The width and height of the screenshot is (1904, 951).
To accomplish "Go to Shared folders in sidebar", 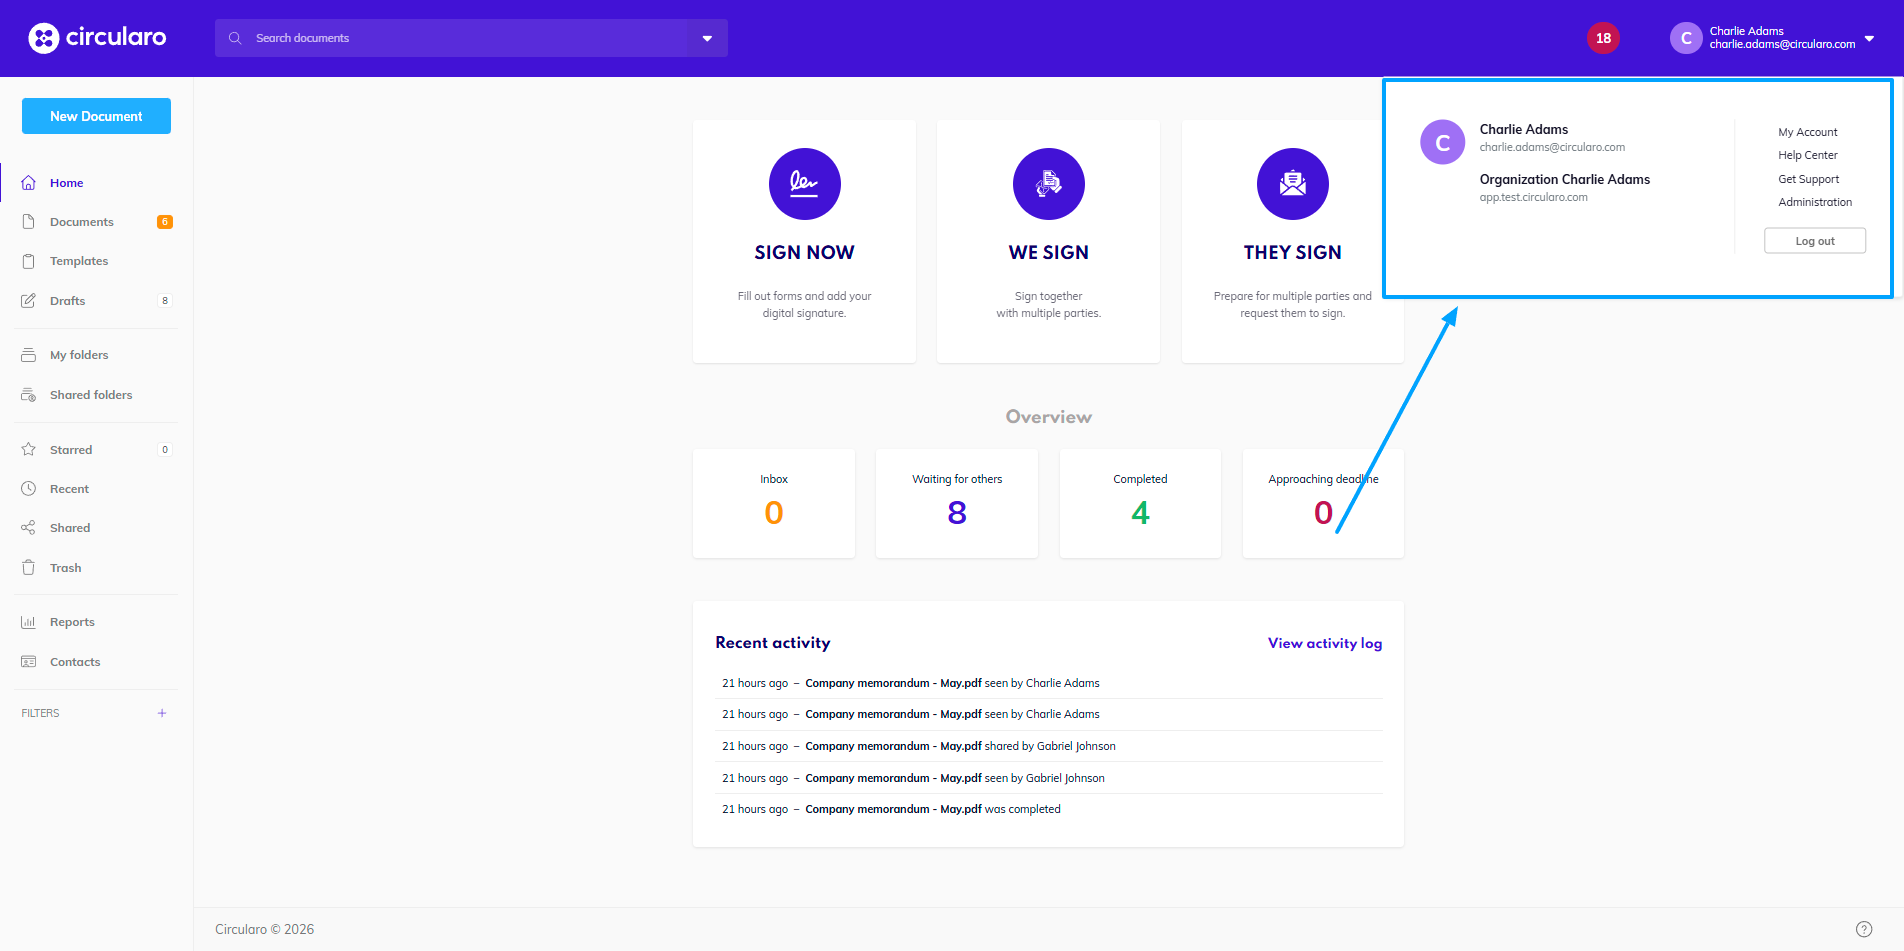I will [90, 395].
